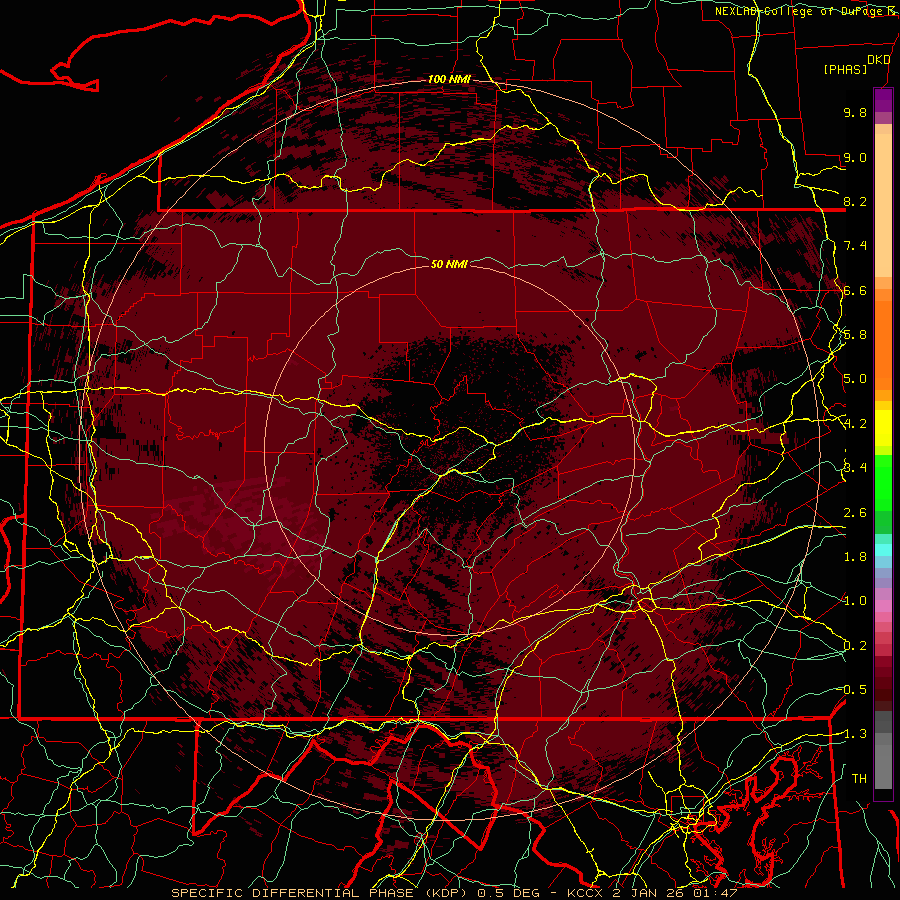900x900 pixels.
Task: Pick the cyan color bar segment
Action: pos(883,549)
